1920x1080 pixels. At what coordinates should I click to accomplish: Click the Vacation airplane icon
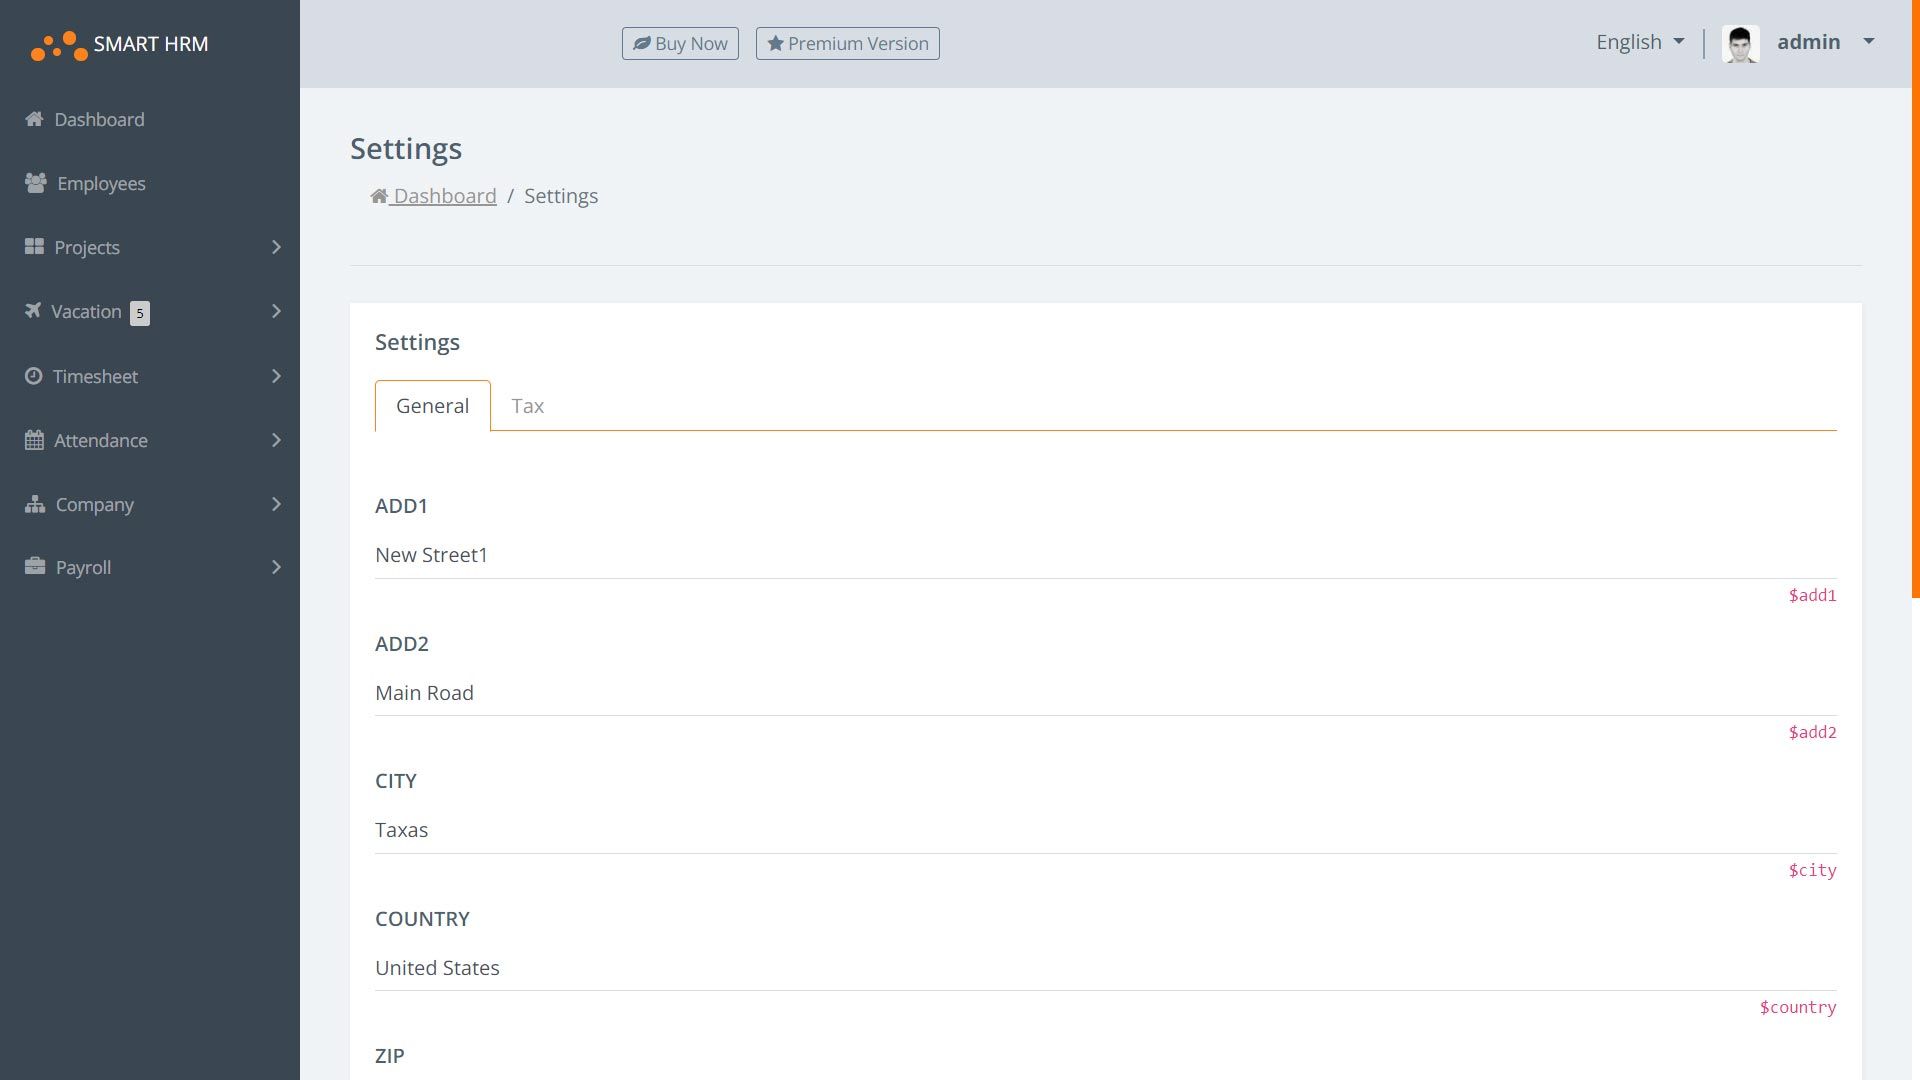[33, 310]
